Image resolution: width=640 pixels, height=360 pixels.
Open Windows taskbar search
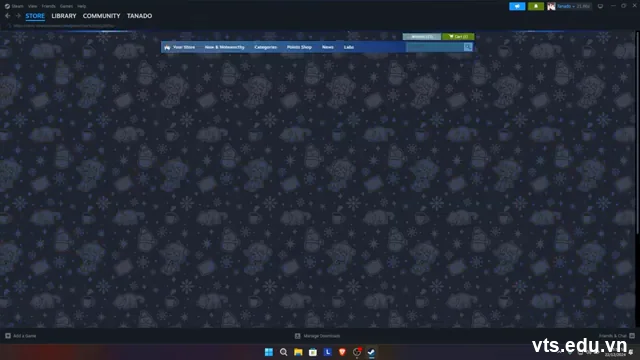click(283, 352)
